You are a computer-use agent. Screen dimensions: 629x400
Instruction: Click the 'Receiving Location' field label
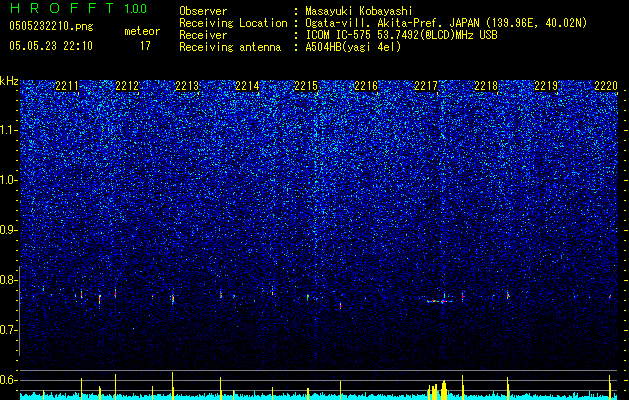233,23
